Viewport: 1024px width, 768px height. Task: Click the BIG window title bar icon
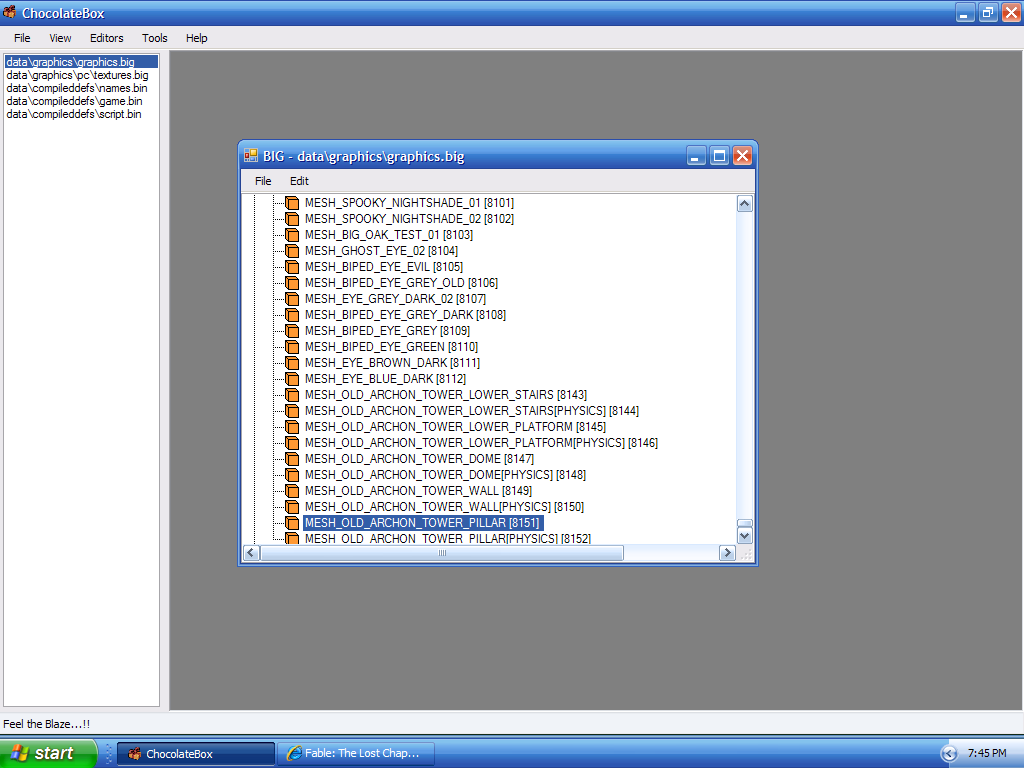point(251,156)
